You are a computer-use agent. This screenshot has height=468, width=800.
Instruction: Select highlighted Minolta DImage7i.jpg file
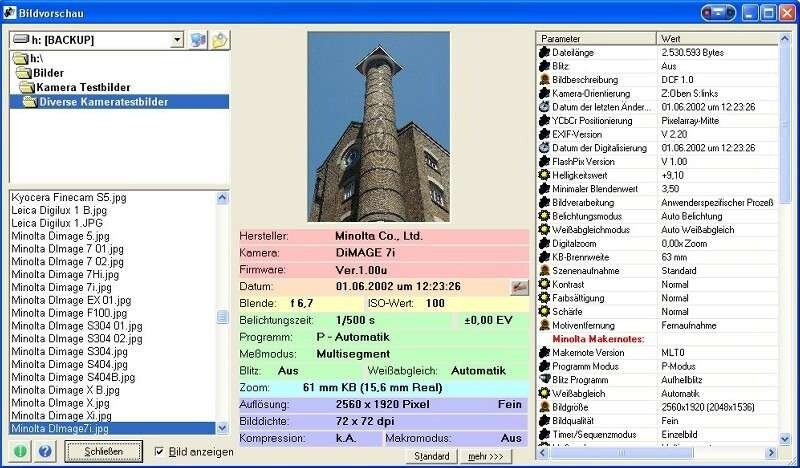click(112, 428)
